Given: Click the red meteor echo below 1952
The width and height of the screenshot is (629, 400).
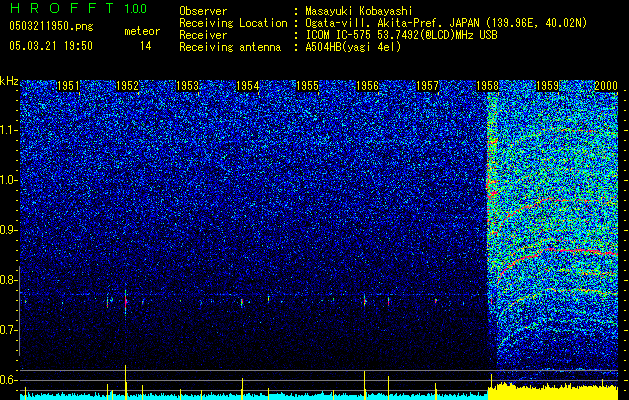Looking at the screenshot, I should 126,302.
